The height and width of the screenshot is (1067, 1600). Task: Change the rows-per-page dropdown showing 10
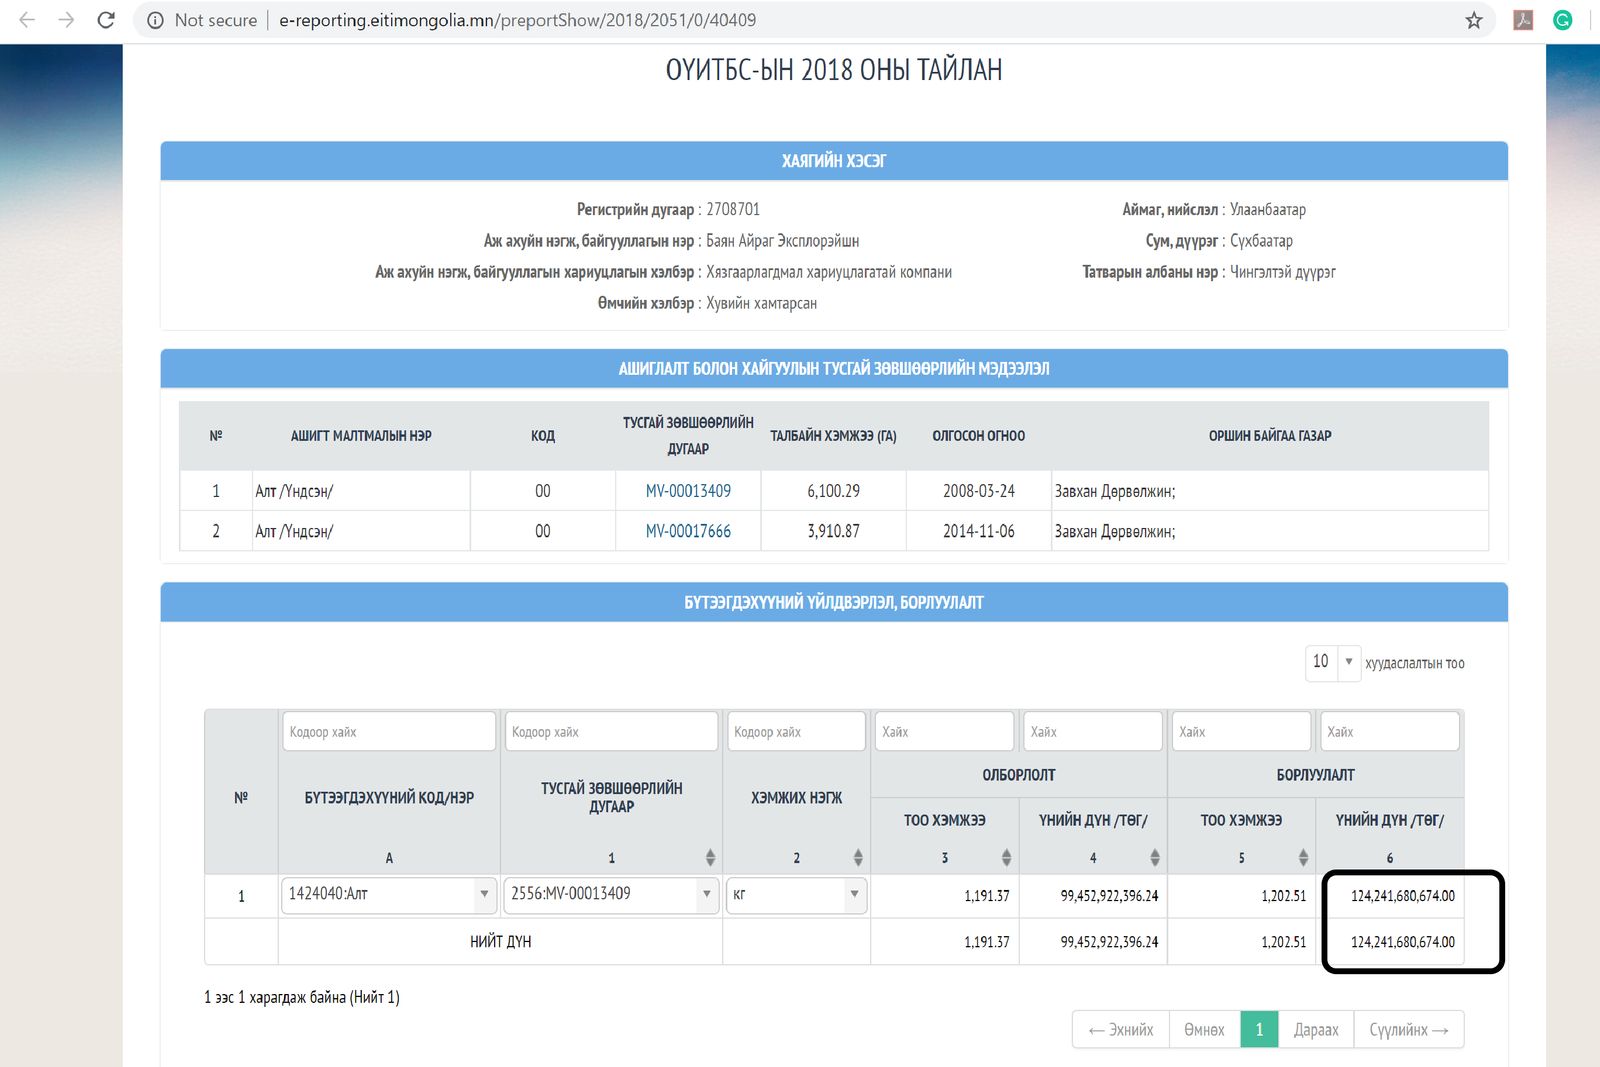pos(1332,662)
